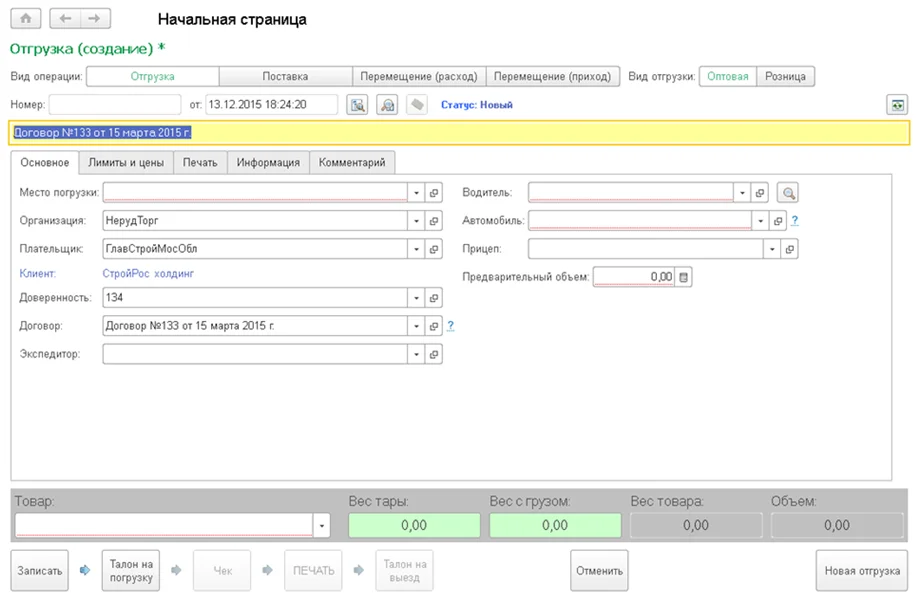Click the Home icon button
Screen dimensions: 921x605
(26, 19)
